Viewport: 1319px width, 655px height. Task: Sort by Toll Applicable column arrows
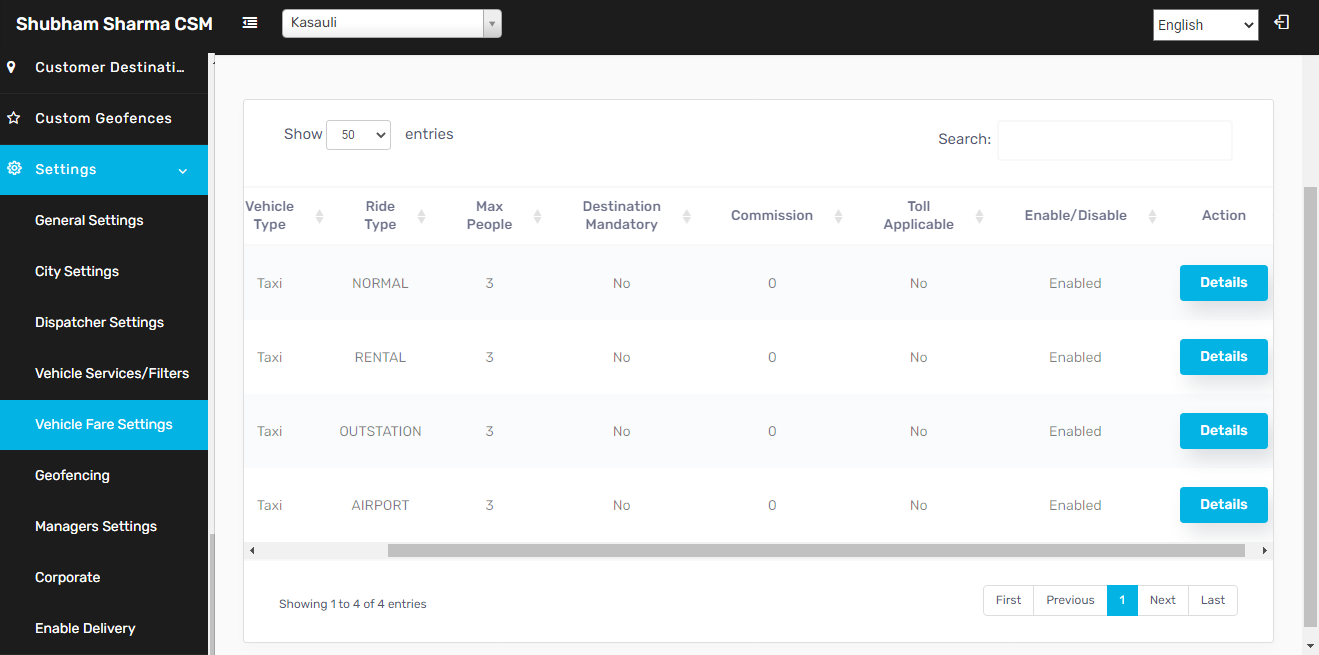(x=979, y=216)
